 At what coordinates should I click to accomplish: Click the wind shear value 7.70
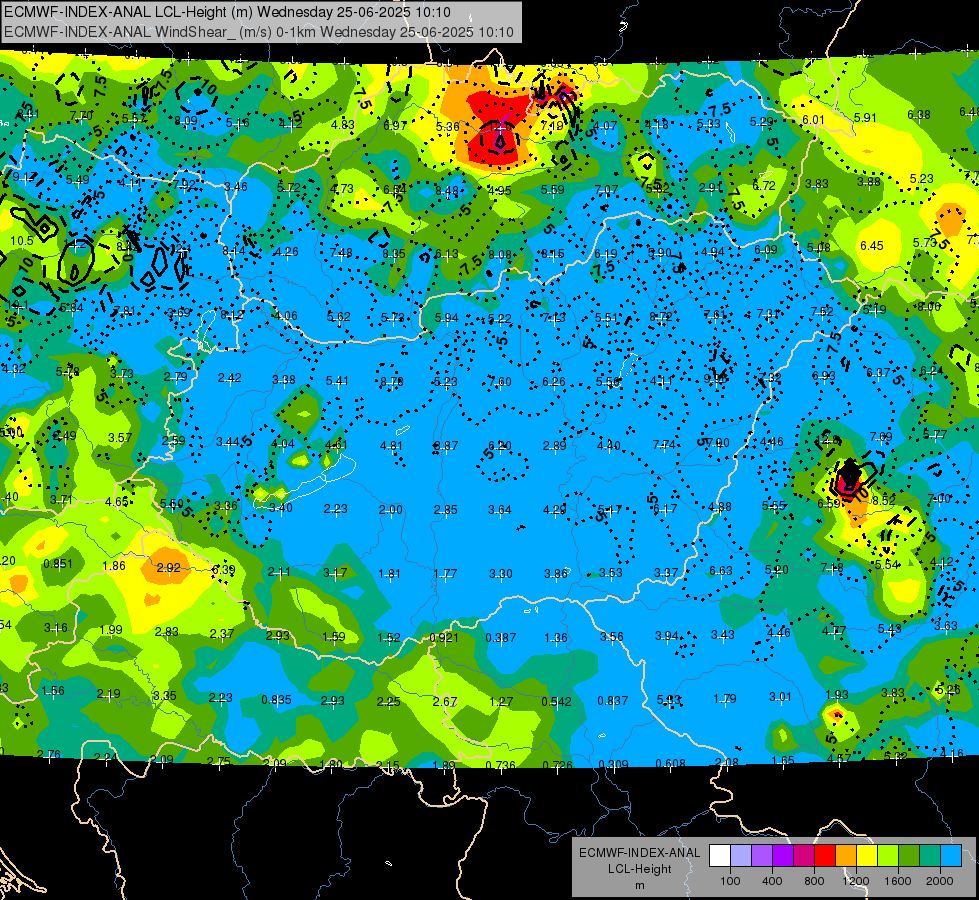click(81, 115)
